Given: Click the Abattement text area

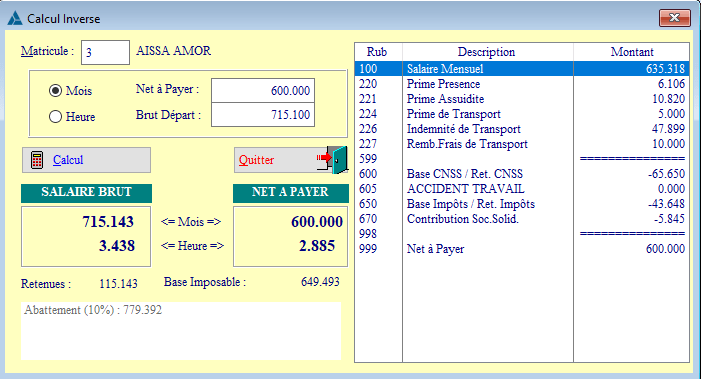Looking at the screenshot, I should pos(181,331).
